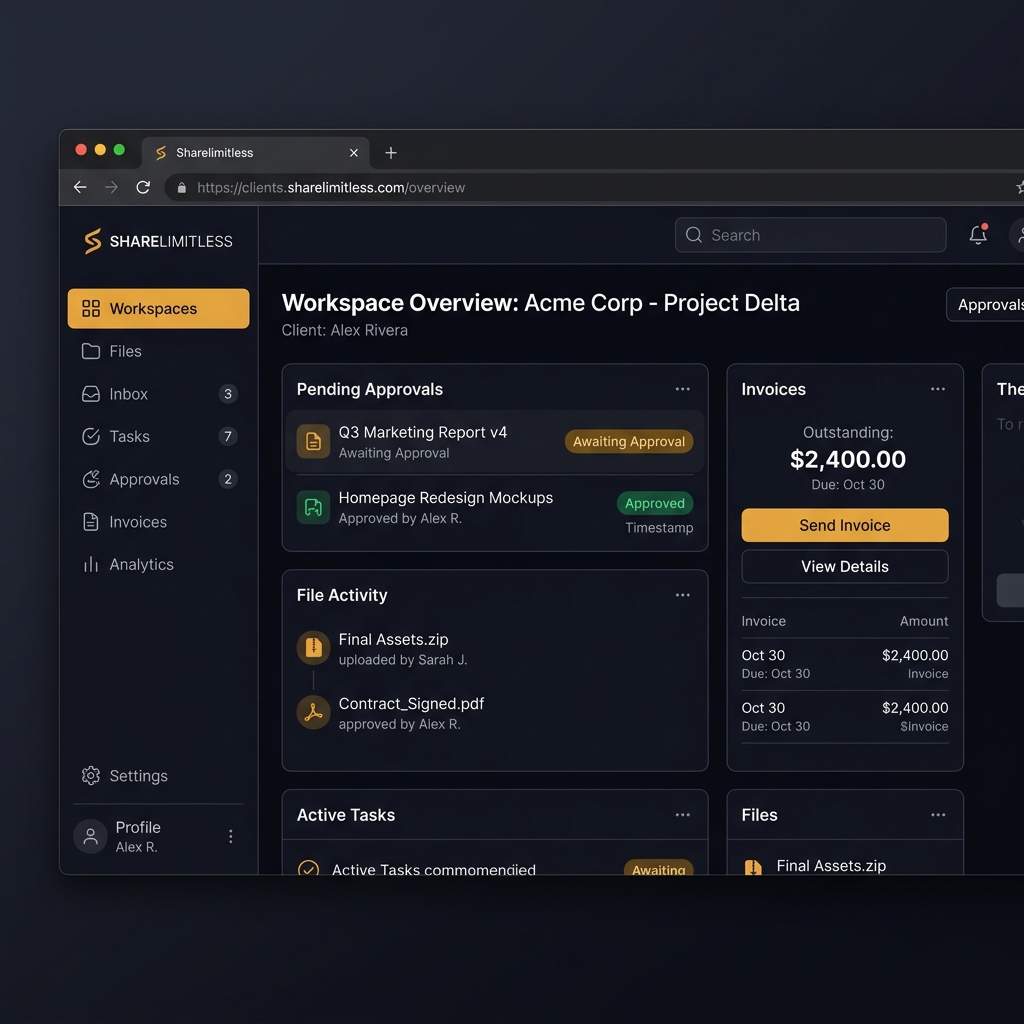Image resolution: width=1024 pixels, height=1024 pixels.
Task: Close the Sharelimitless tab
Action: [x=354, y=153]
